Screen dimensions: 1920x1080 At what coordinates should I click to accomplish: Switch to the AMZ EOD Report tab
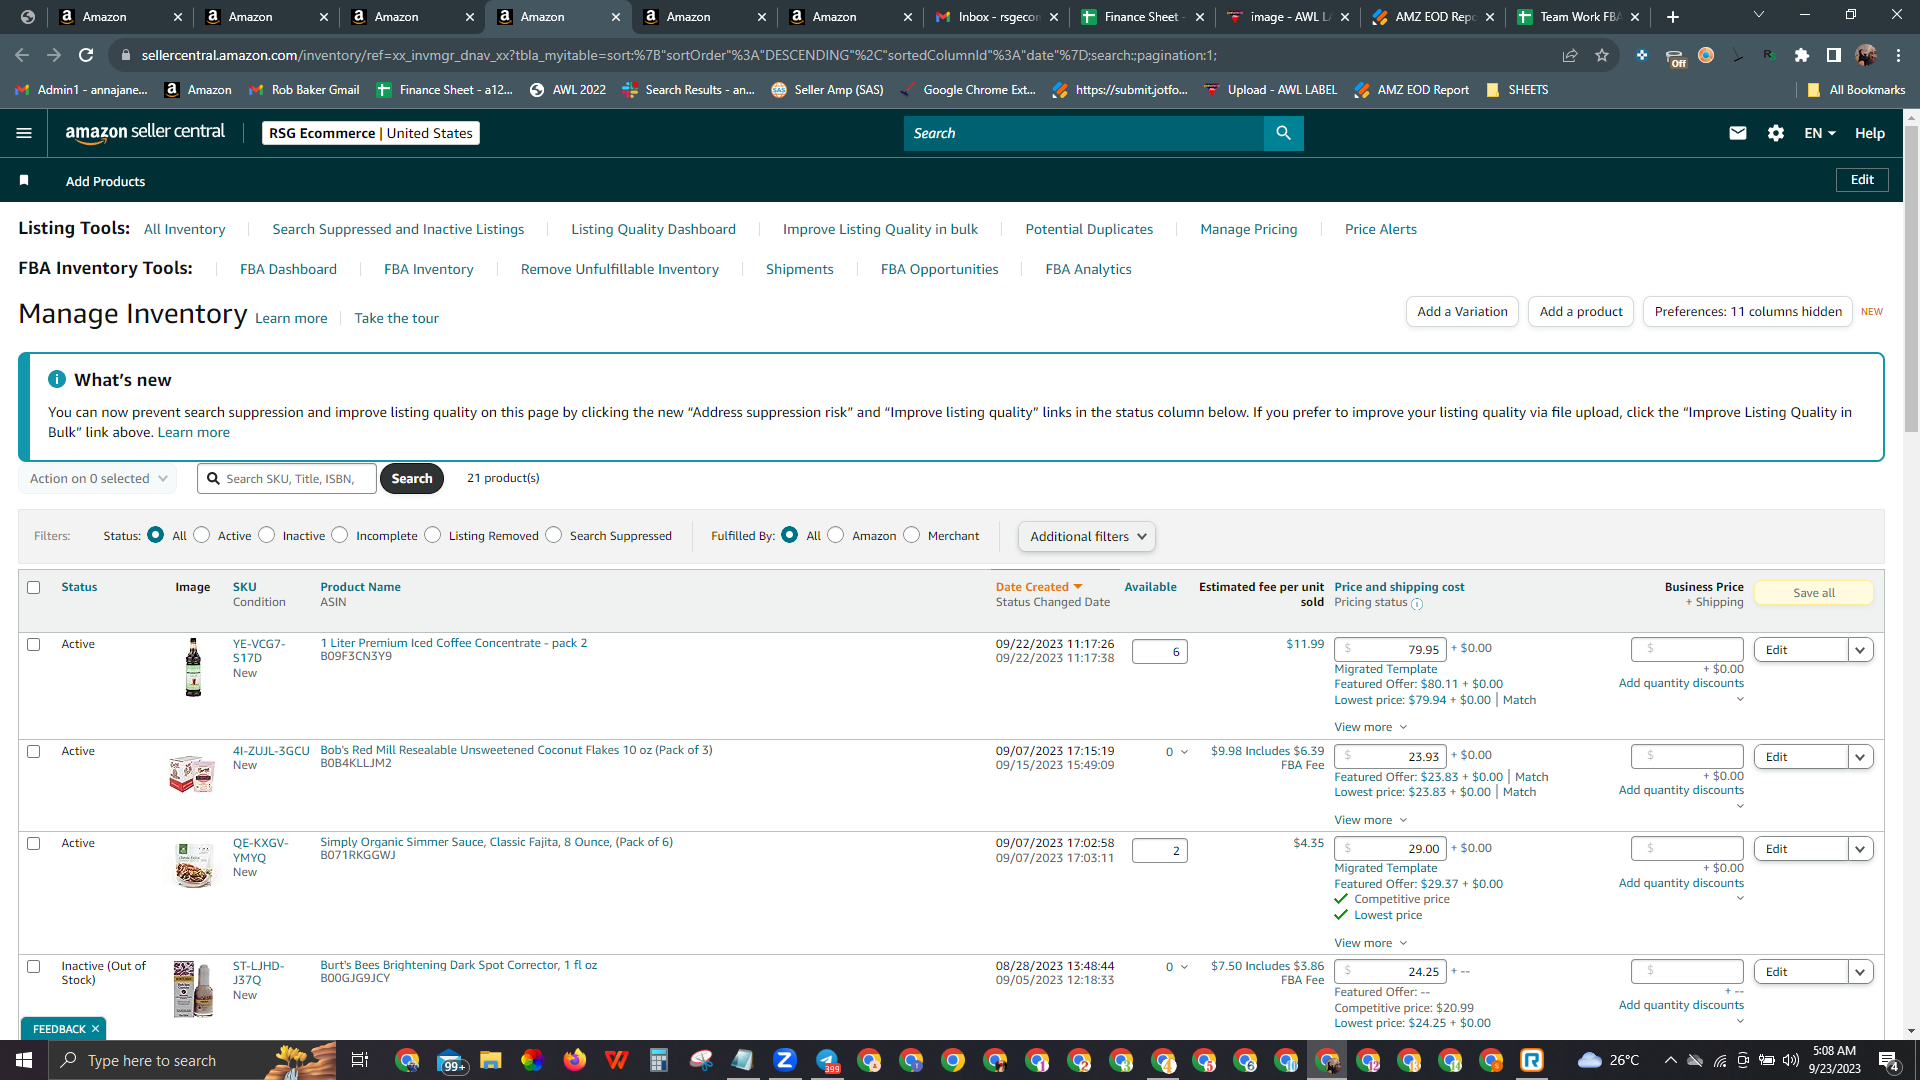1434,17
